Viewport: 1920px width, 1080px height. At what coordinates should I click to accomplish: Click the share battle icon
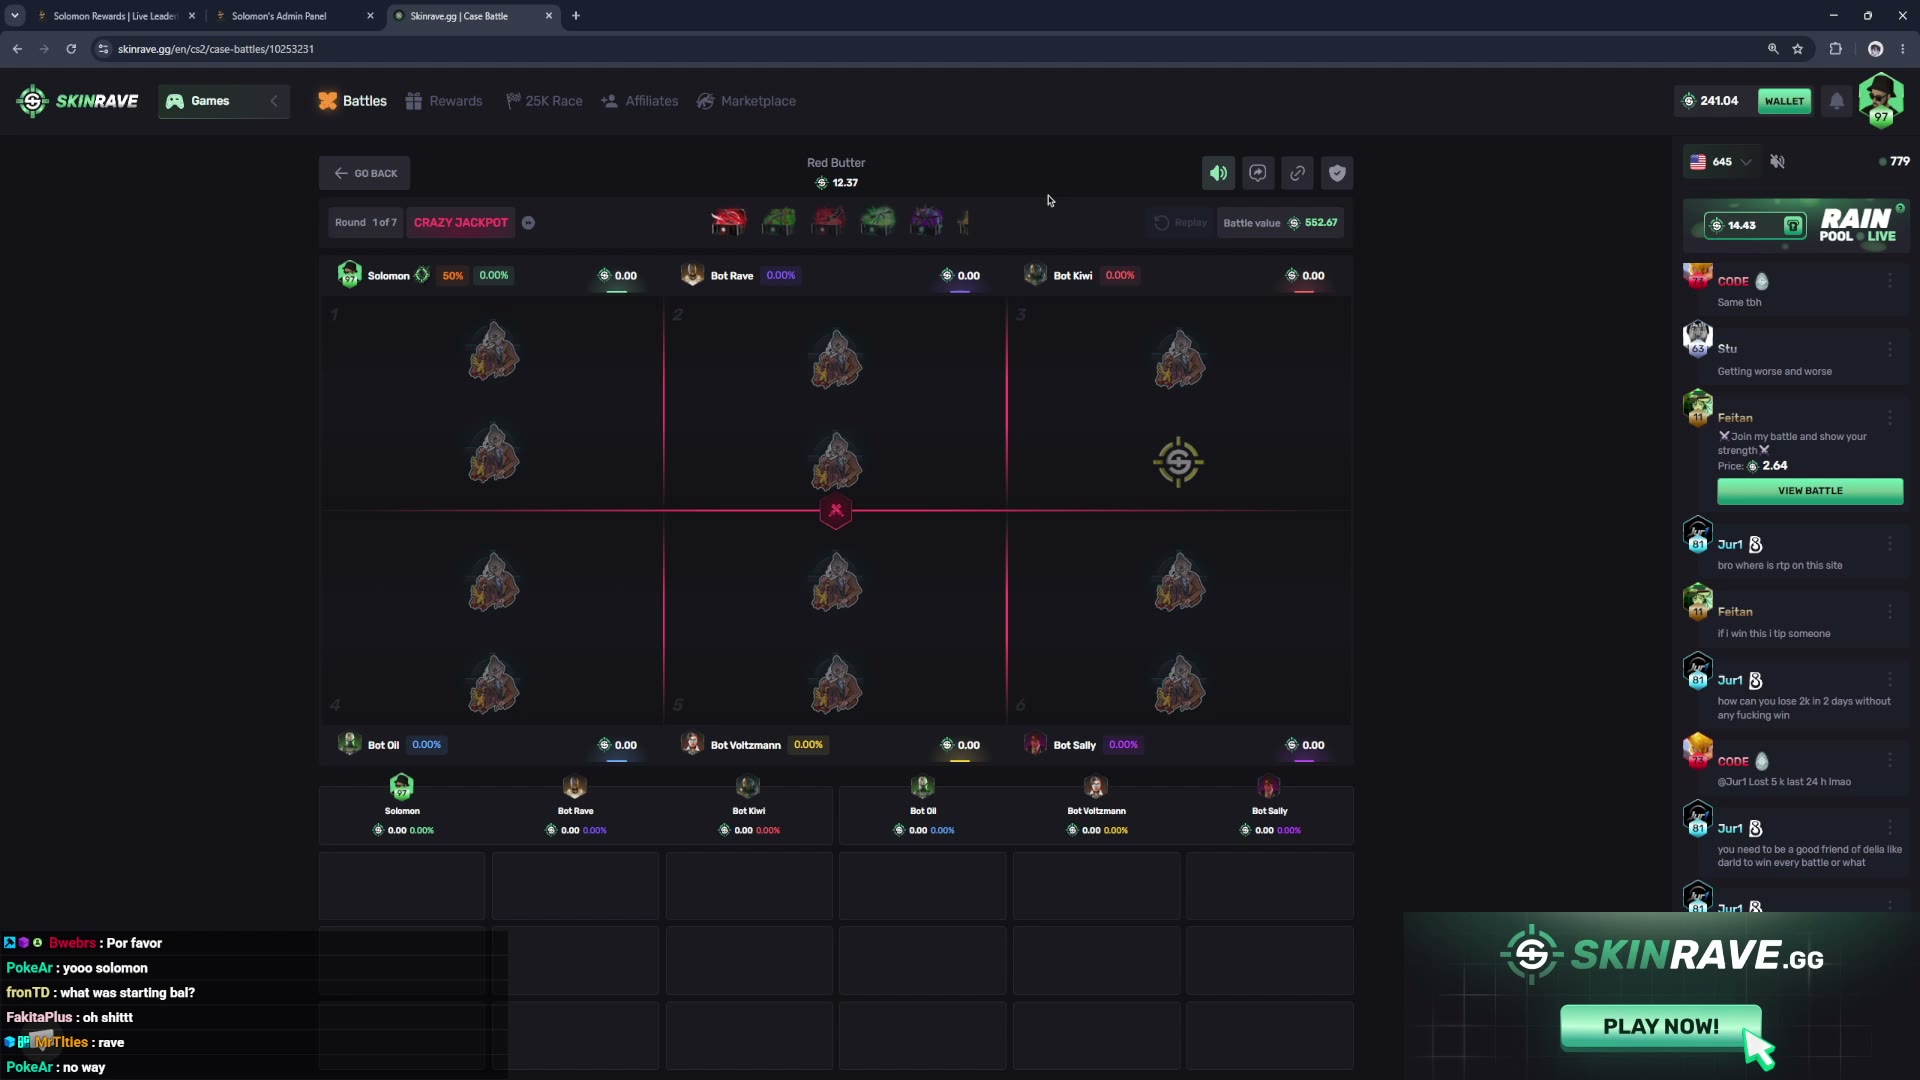tap(1258, 173)
